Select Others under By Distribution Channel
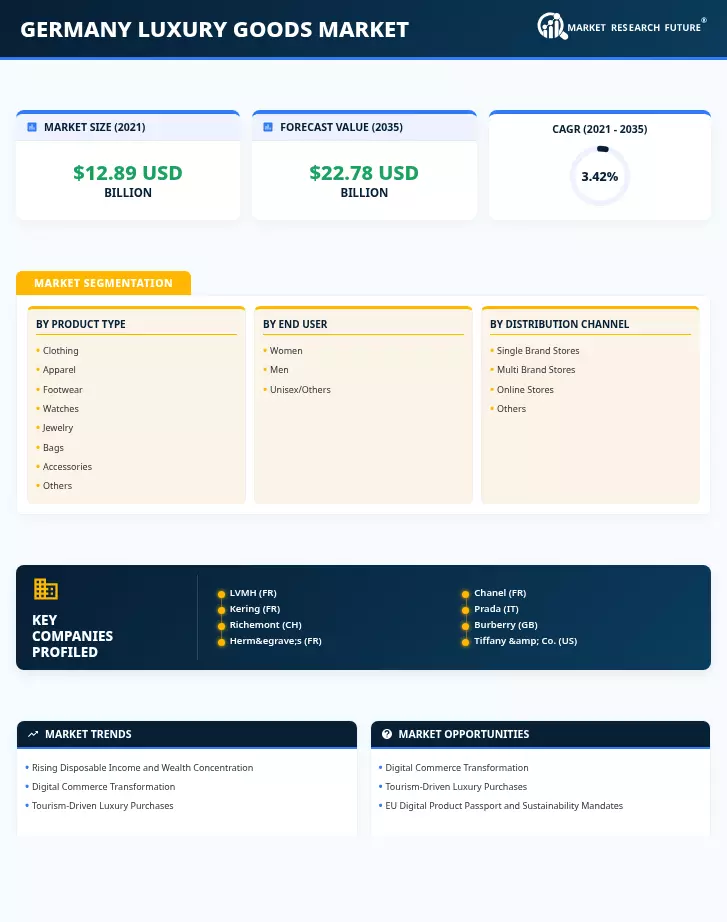The height and width of the screenshot is (922, 727). [x=511, y=409]
